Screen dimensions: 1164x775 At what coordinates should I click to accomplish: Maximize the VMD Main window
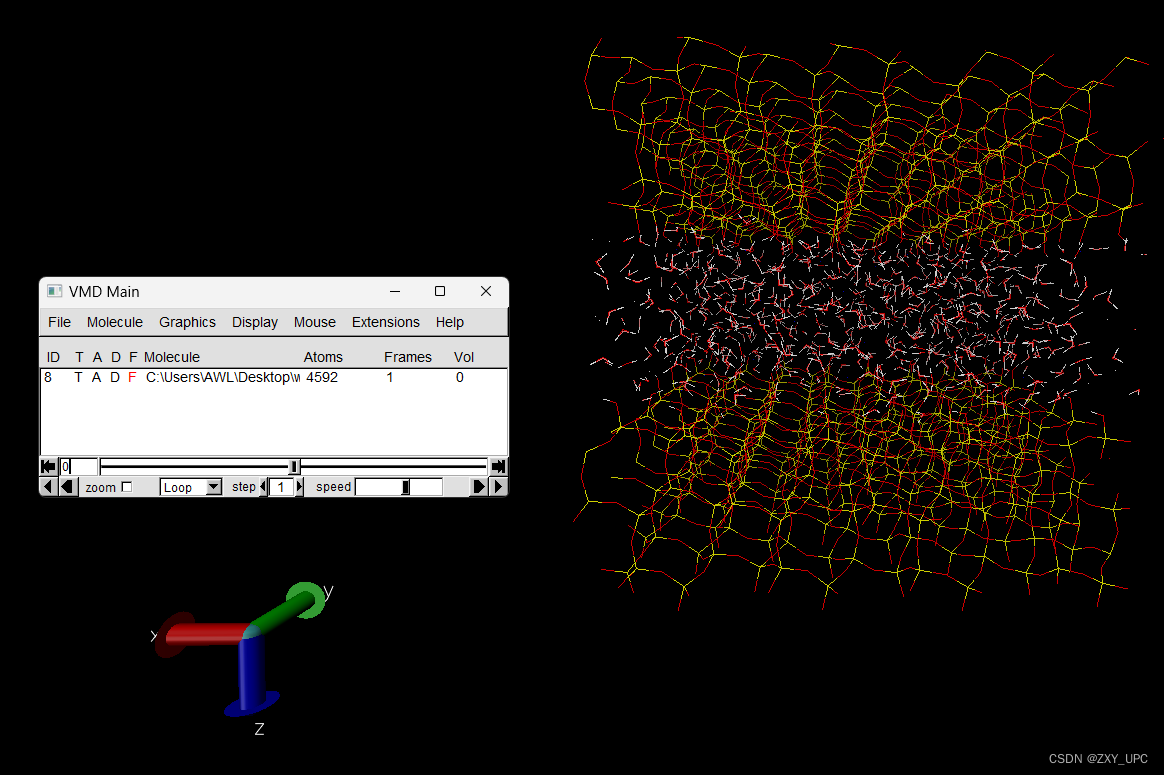pyautogui.click(x=440, y=291)
